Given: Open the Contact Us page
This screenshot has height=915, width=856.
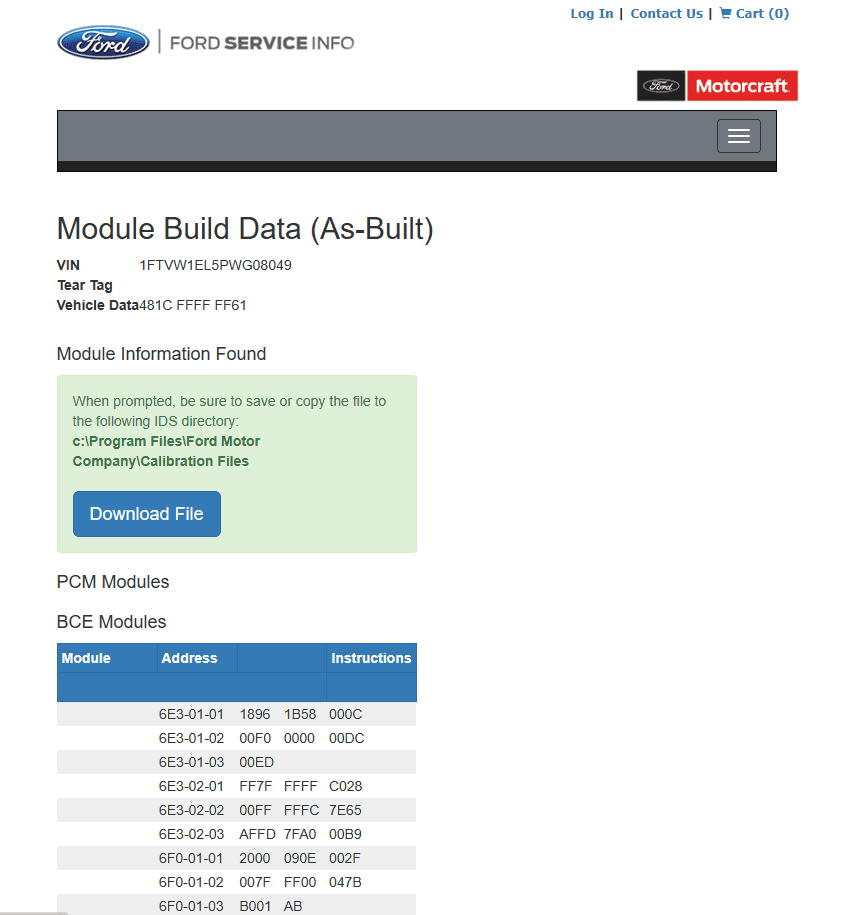Looking at the screenshot, I should click(x=666, y=14).
